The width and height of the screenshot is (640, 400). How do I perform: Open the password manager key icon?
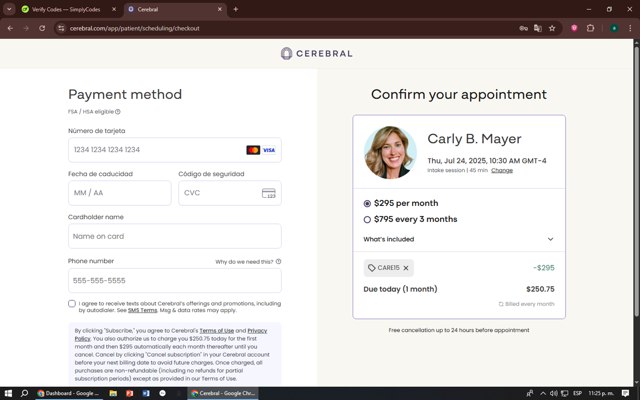[523, 28]
